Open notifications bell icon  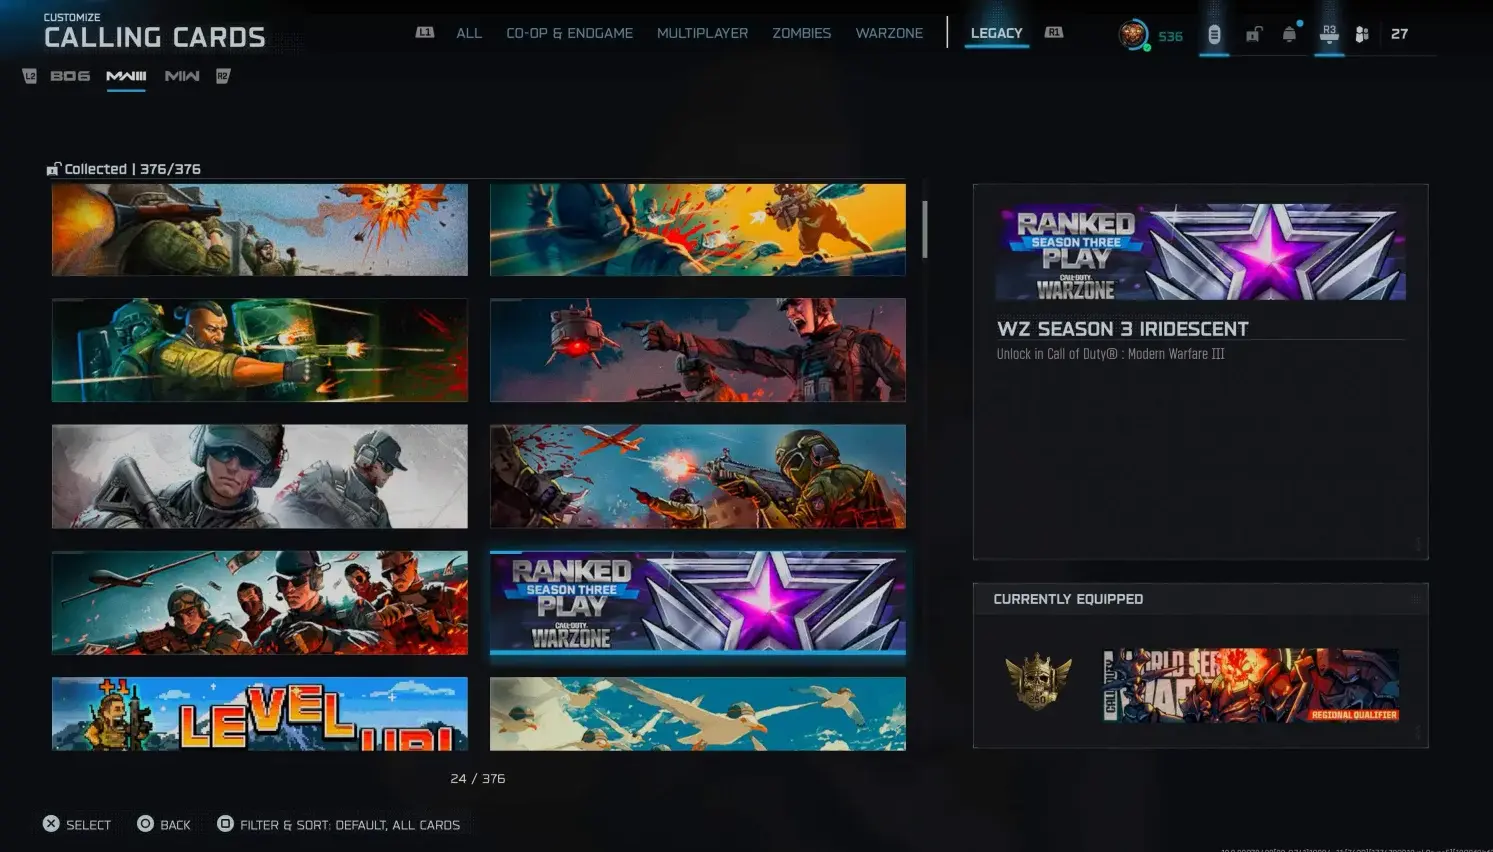[x=1290, y=35]
